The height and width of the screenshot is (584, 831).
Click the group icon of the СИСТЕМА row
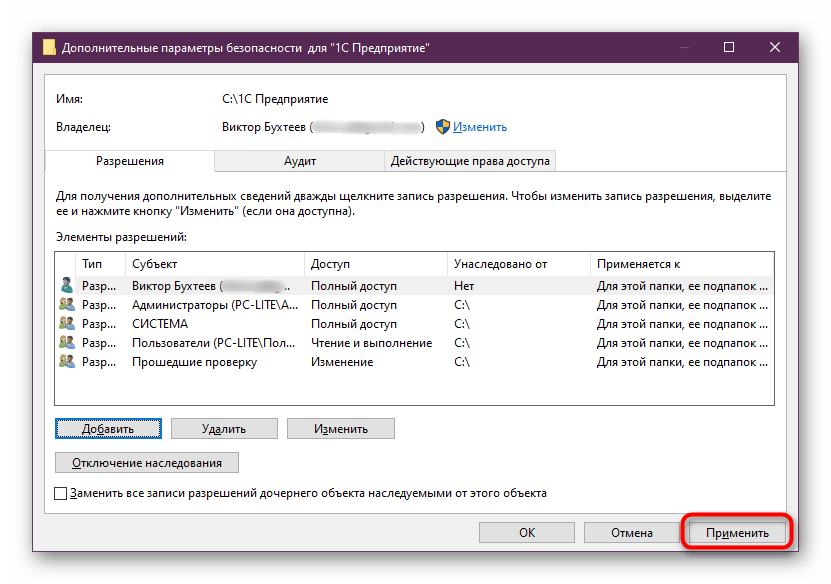pyautogui.click(x=67, y=323)
